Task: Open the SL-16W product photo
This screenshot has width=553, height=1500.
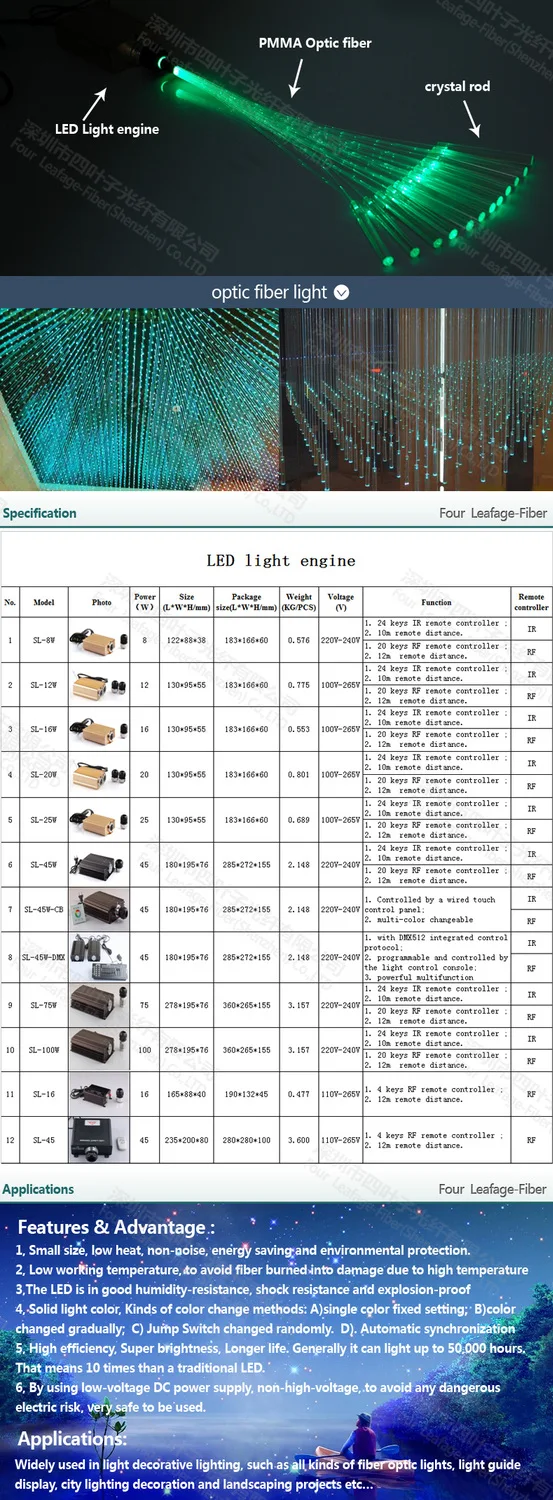Action: [99, 729]
